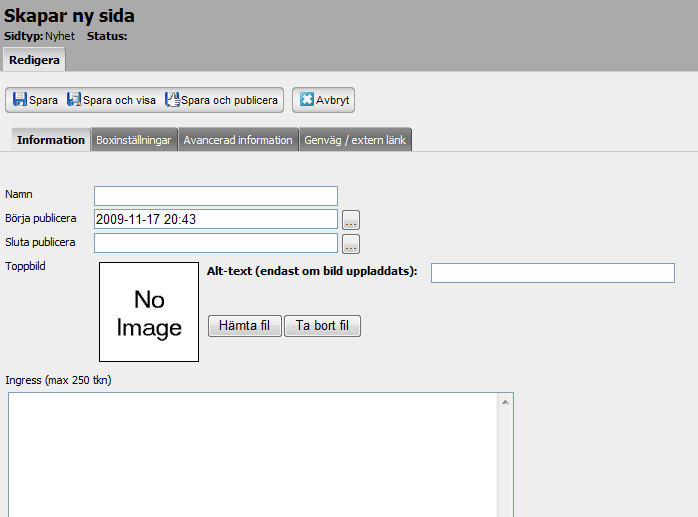Image resolution: width=698 pixels, height=517 pixels.
Task: Click the Sidtyp value 'Nyhet'
Action: pos(60,36)
